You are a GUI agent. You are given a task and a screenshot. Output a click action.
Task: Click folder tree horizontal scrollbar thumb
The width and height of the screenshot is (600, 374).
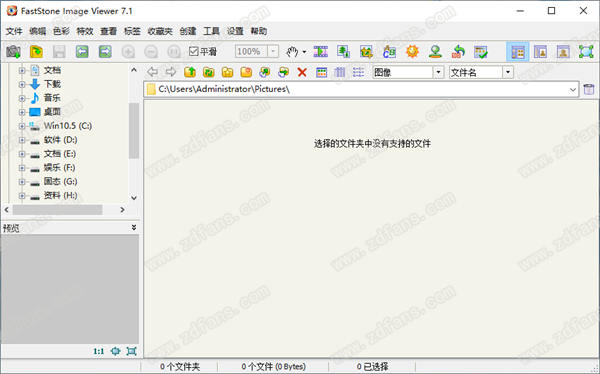(x=57, y=210)
